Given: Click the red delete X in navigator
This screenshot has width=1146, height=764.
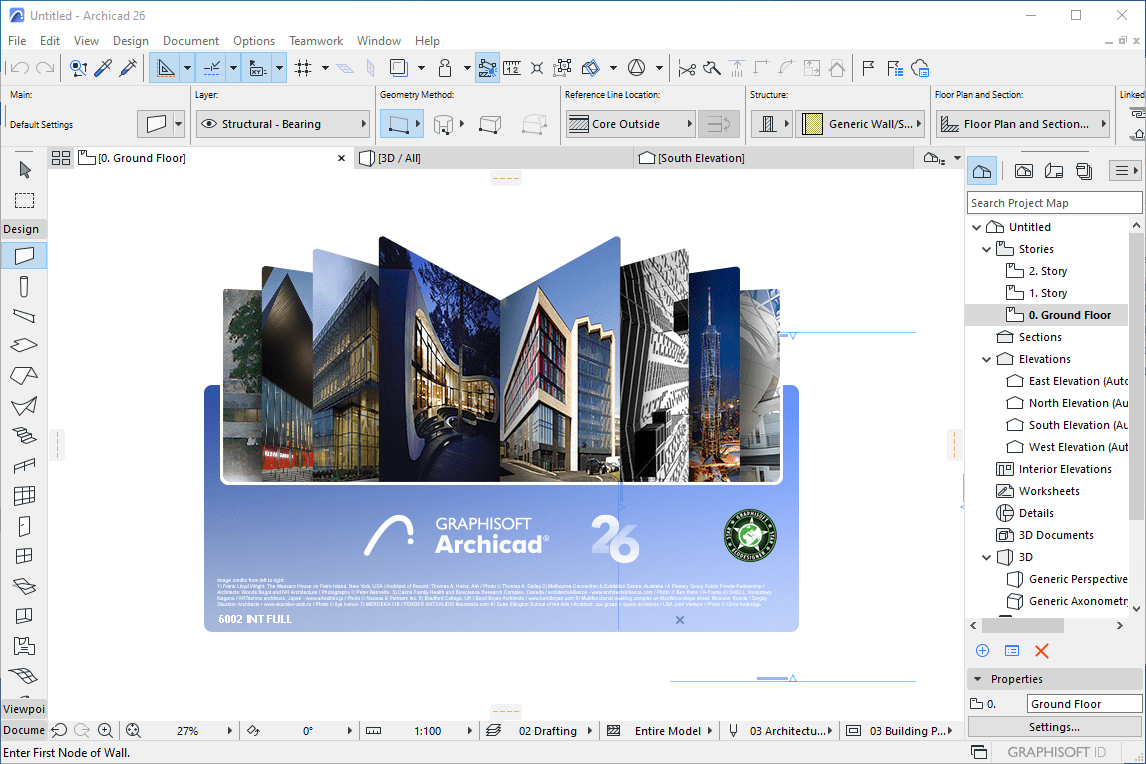Looking at the screenshot, I should [1041, 651].
